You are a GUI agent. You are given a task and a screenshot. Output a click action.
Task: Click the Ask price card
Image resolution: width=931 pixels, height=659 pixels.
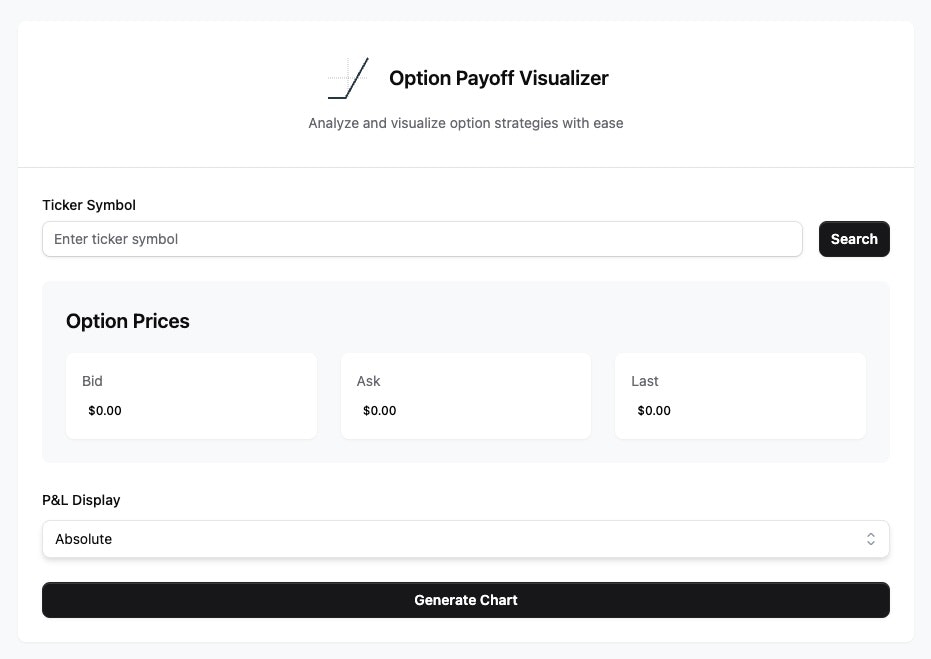point(465,395)
